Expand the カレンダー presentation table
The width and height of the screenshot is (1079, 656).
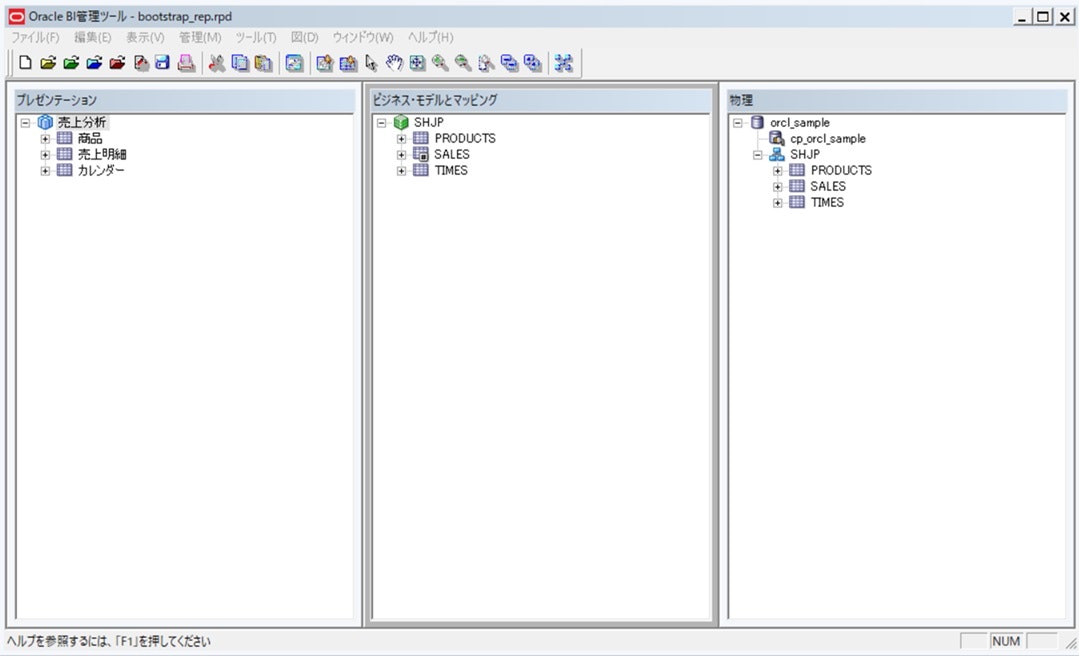pos(45,171)
